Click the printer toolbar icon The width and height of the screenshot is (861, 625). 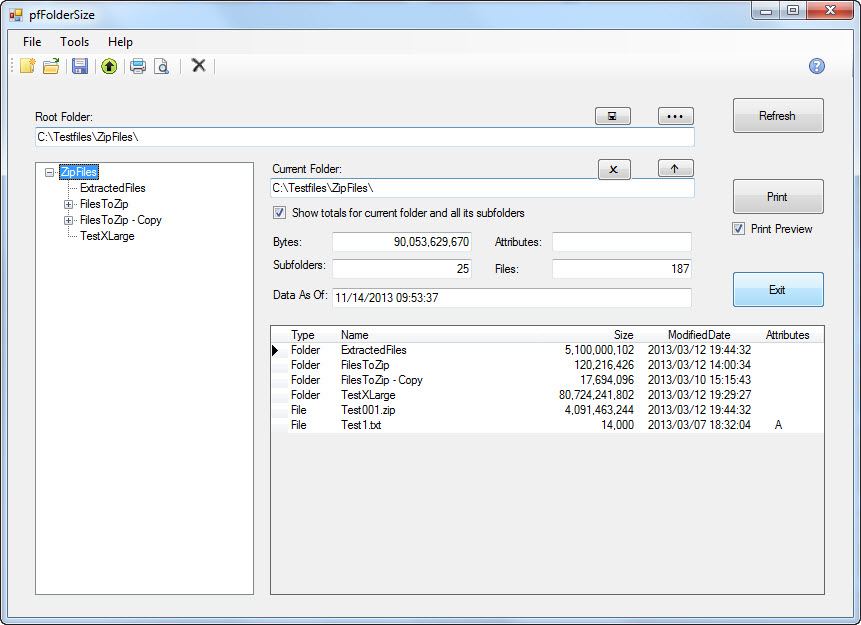point(138,66)
